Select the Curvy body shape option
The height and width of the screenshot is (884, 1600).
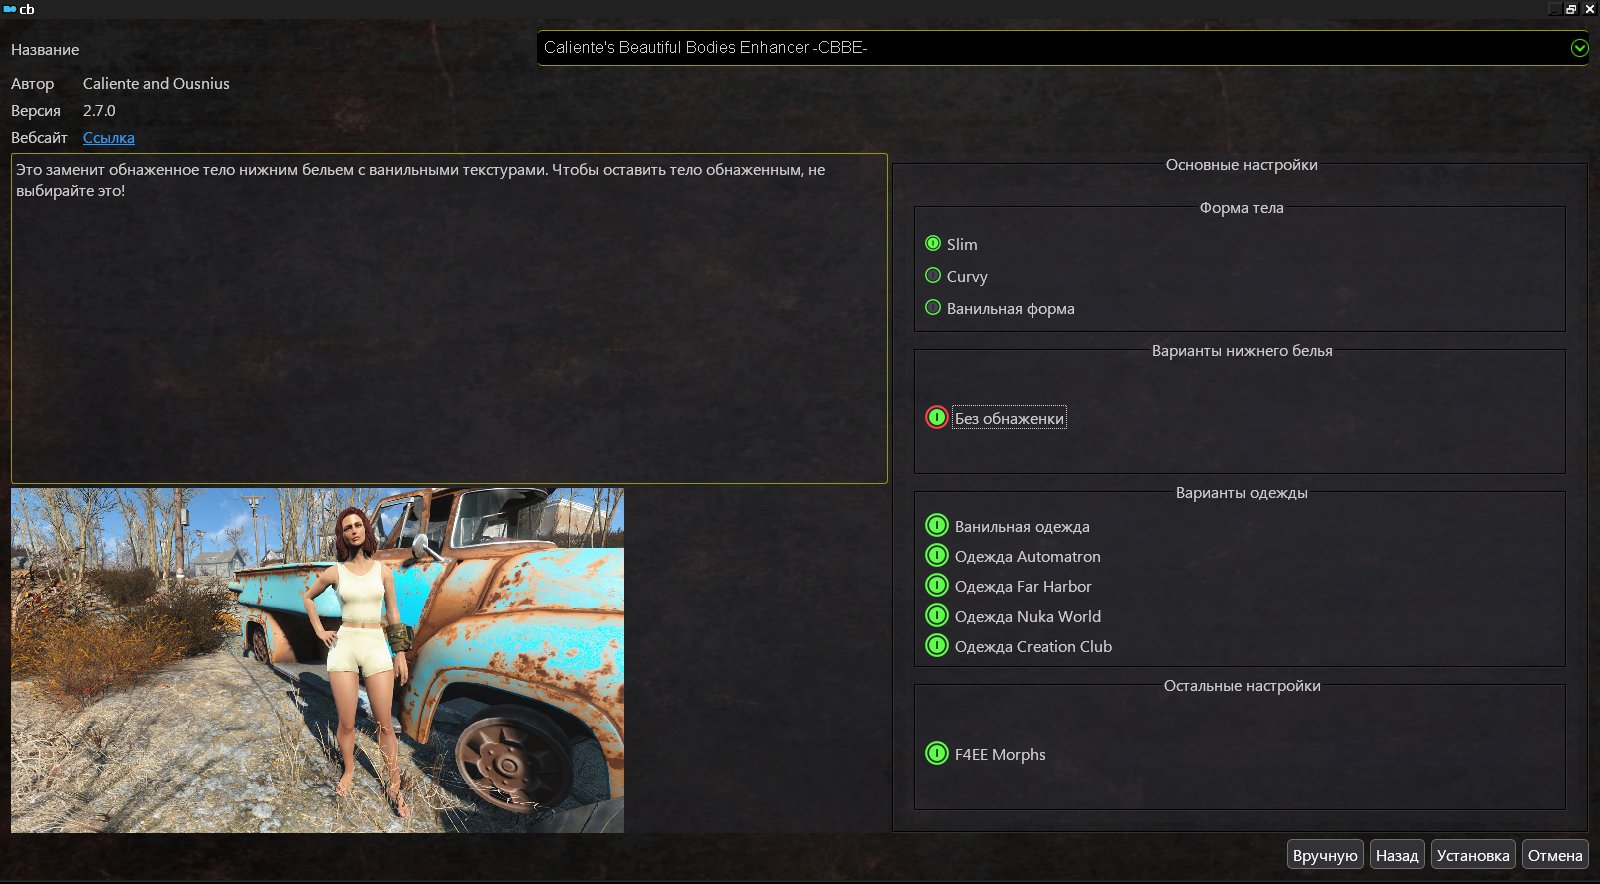click(x=956, y=276)
